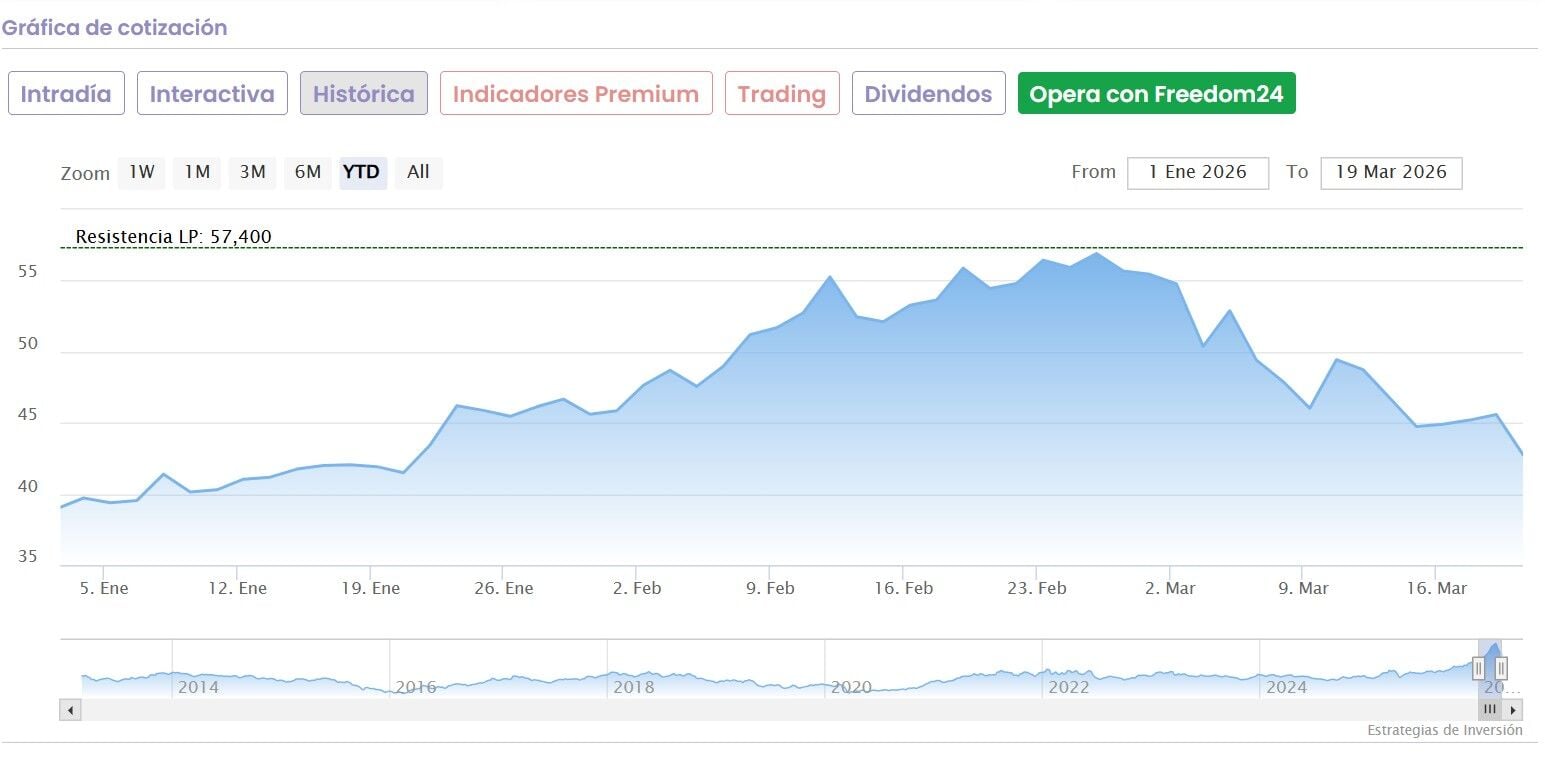Show the Dividendos tab

[x=928, y=94]
